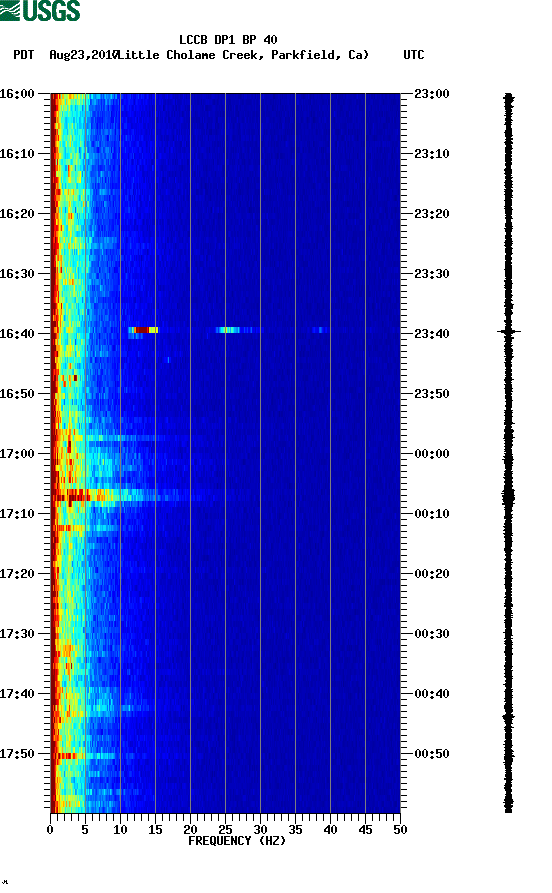
Task: Click the 'FREQUENCY (HZ)' axis label
Action: point(237,841)
